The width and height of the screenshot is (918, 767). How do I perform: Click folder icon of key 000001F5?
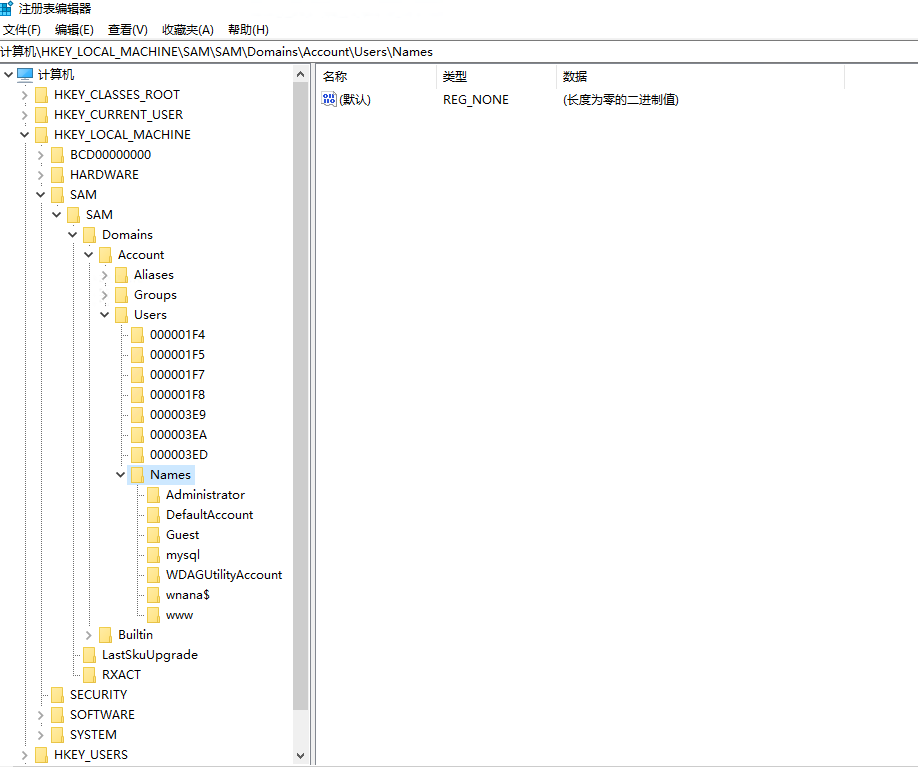point(138,355)
